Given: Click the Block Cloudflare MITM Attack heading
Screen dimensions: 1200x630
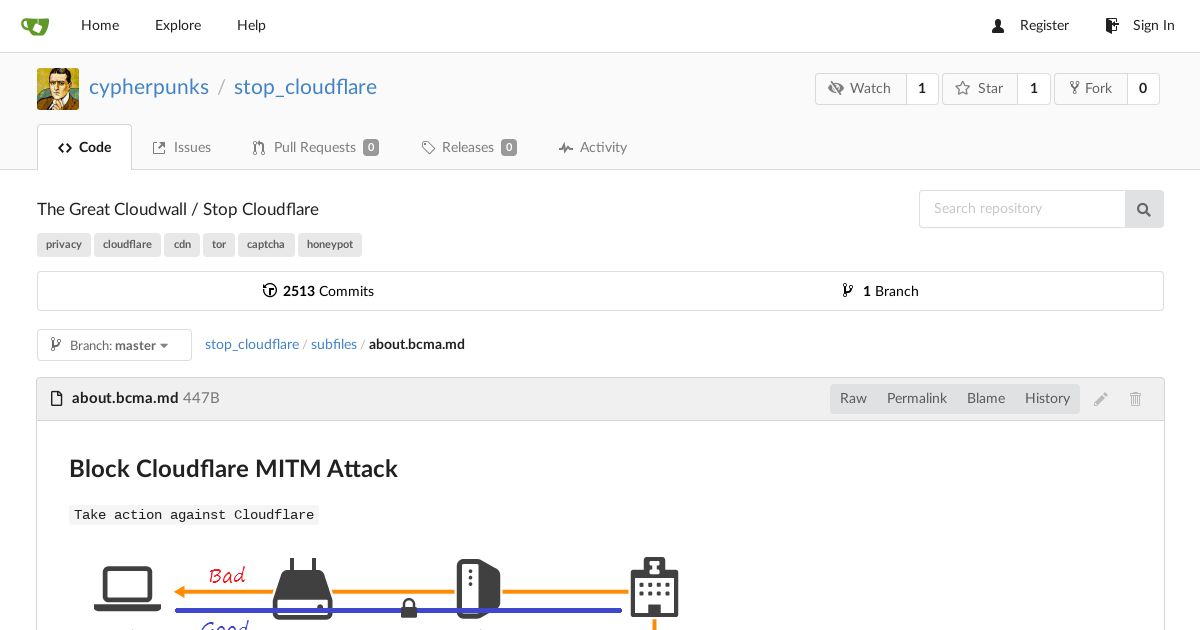Looking at the screenshot, I should click(233, 469).
